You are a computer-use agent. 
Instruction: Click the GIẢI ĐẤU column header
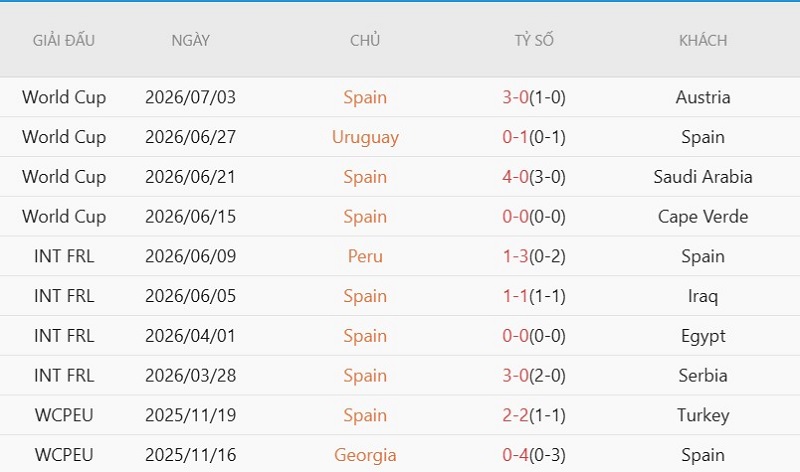(64, 40)
